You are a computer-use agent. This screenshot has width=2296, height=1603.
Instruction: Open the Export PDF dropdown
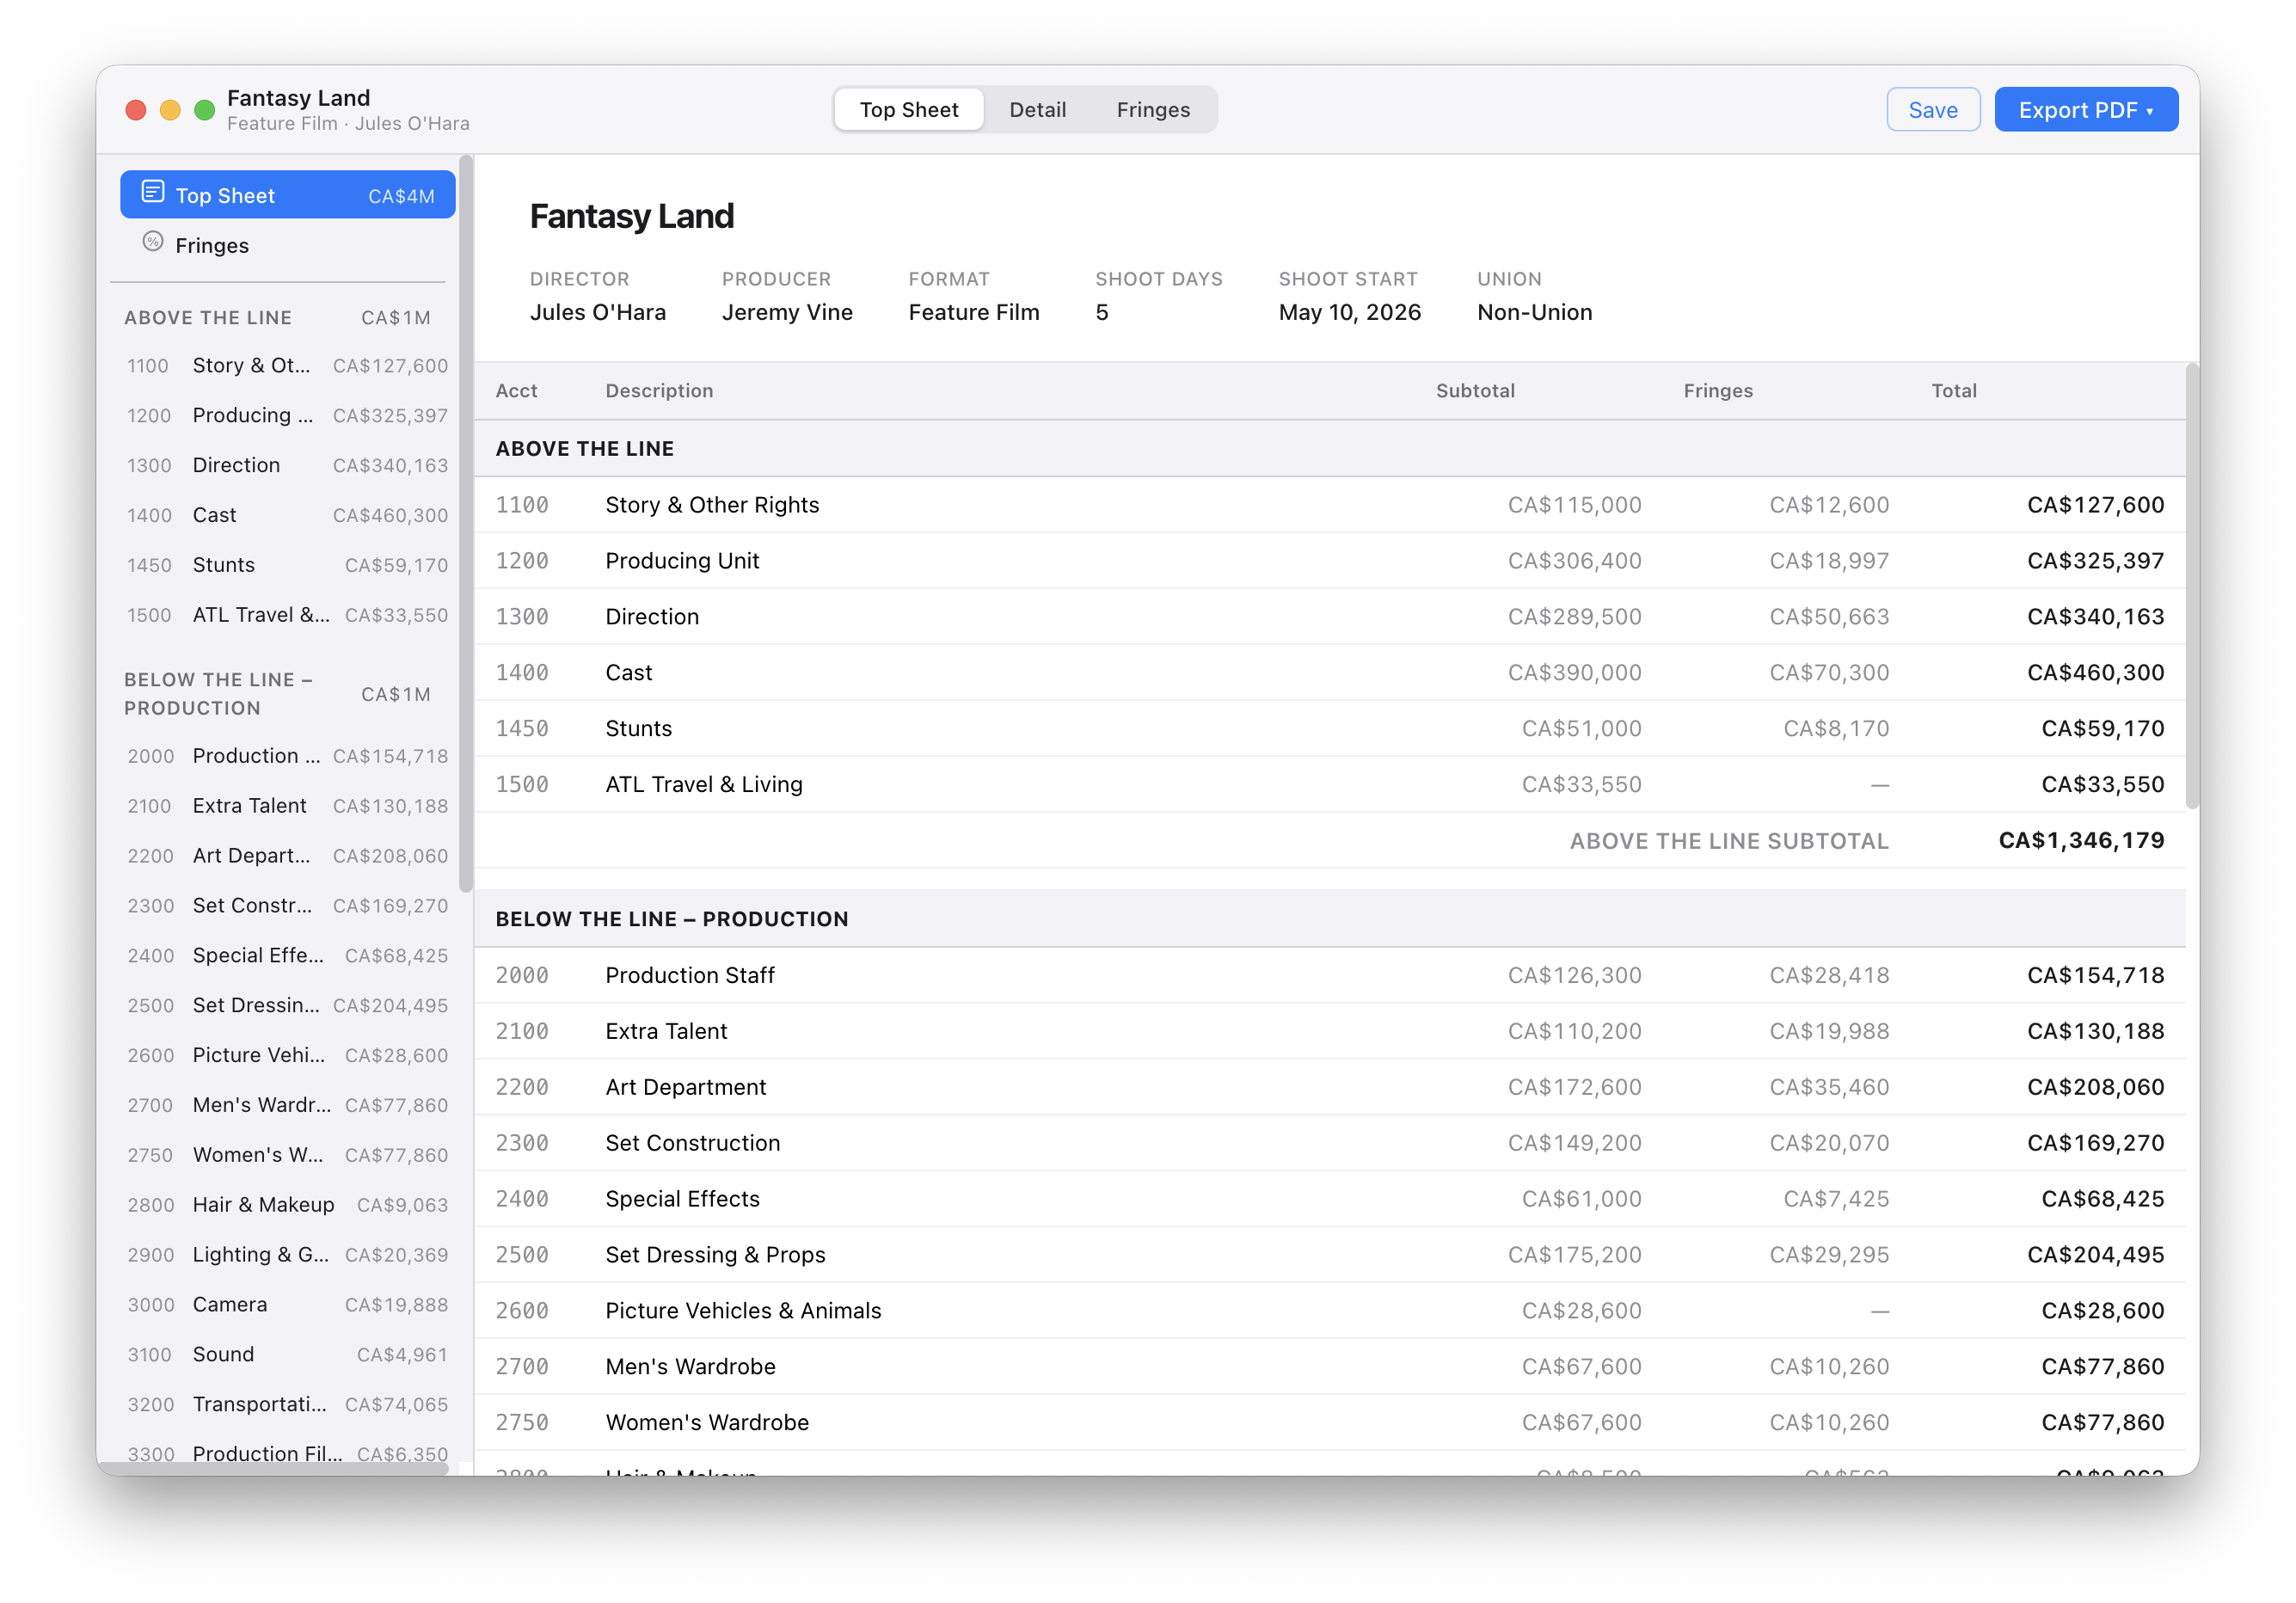2085,110
